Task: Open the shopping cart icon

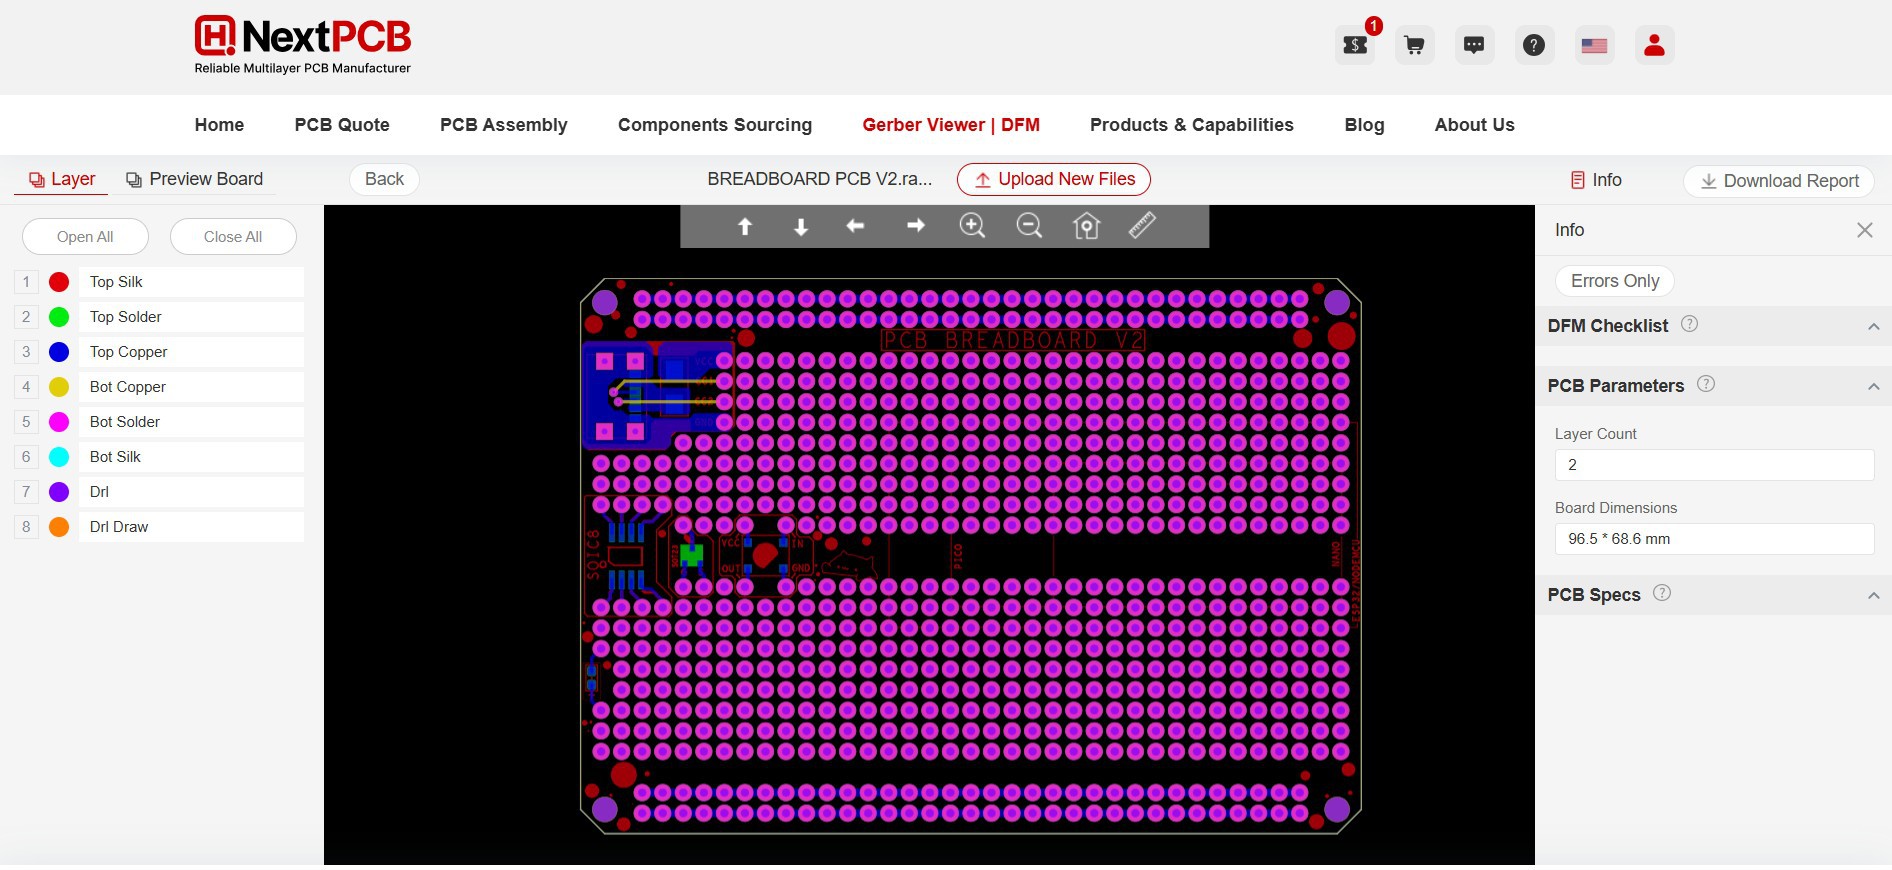Action: click(x=1414, y=45)
